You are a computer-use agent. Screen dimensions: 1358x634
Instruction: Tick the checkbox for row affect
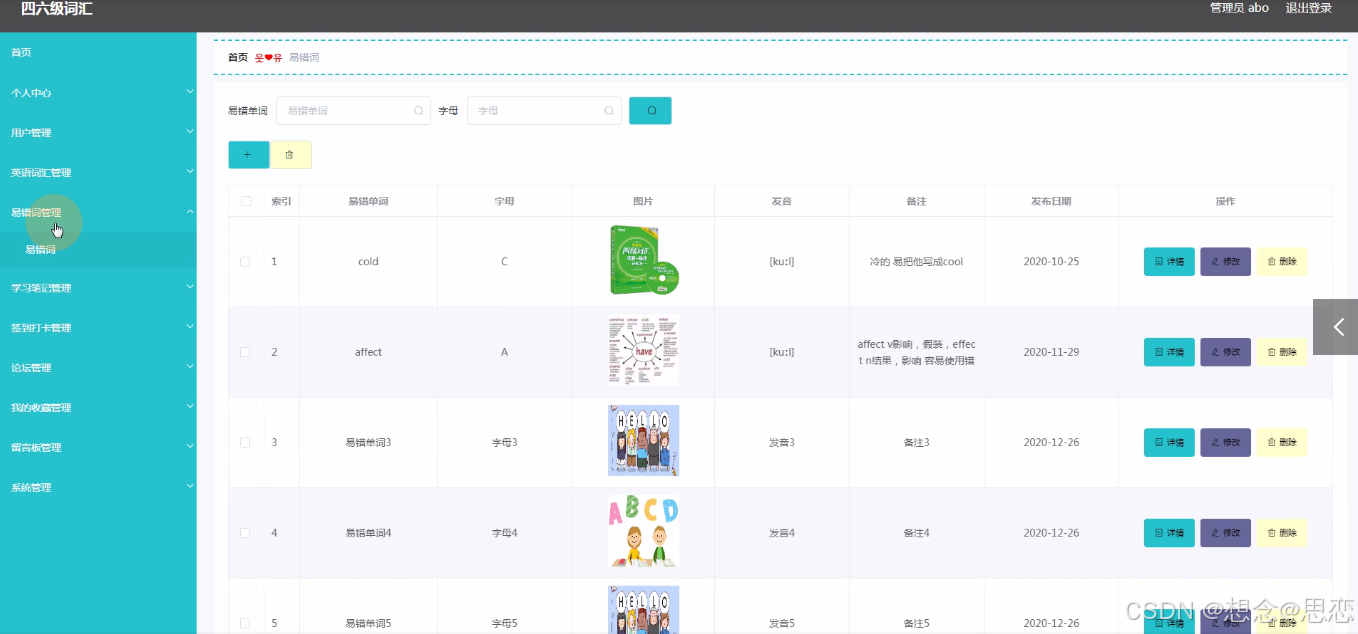click(x=246, y=352)
